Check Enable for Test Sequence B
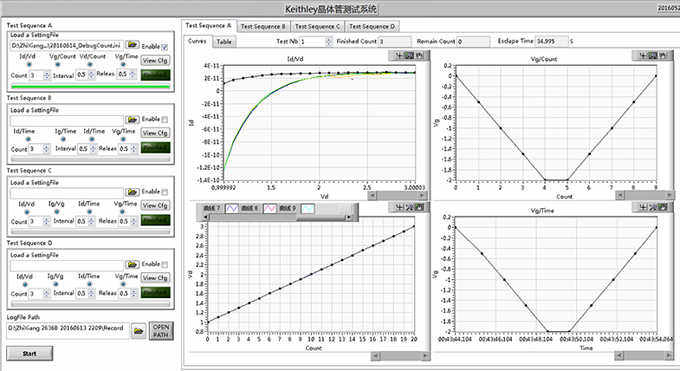The height and width of the screenshot is (371, 680). (x=165, y=119)
